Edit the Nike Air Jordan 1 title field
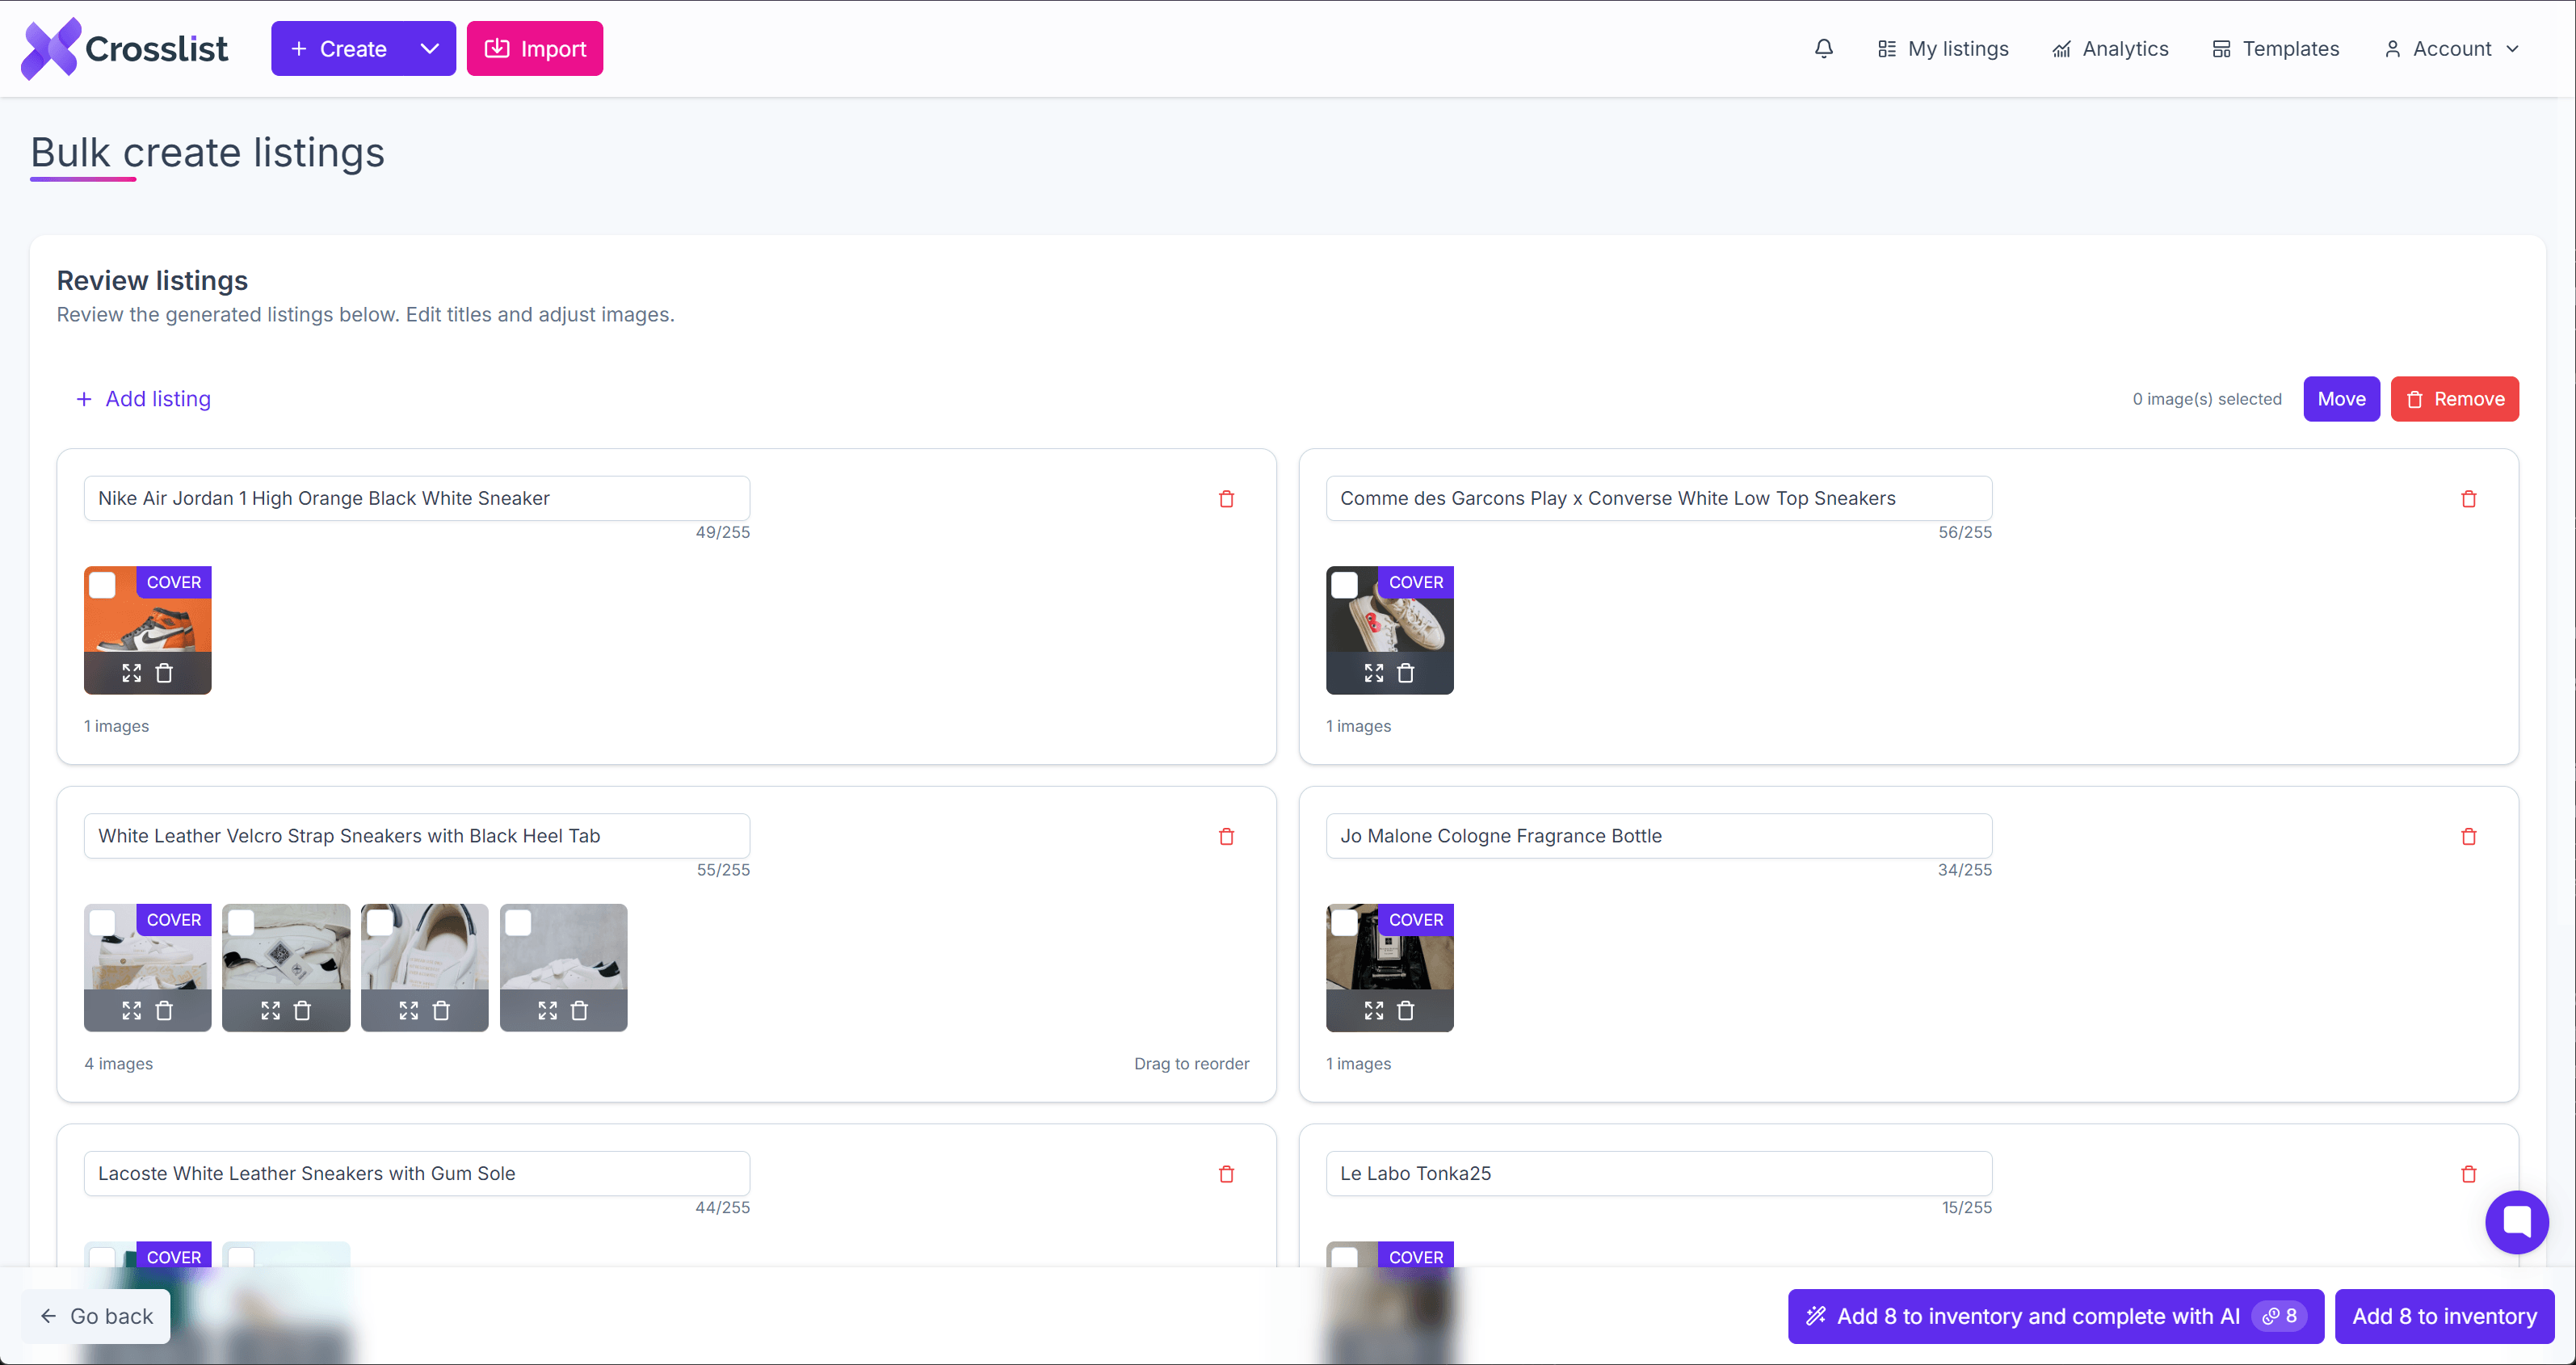 (x=417, y=498)
